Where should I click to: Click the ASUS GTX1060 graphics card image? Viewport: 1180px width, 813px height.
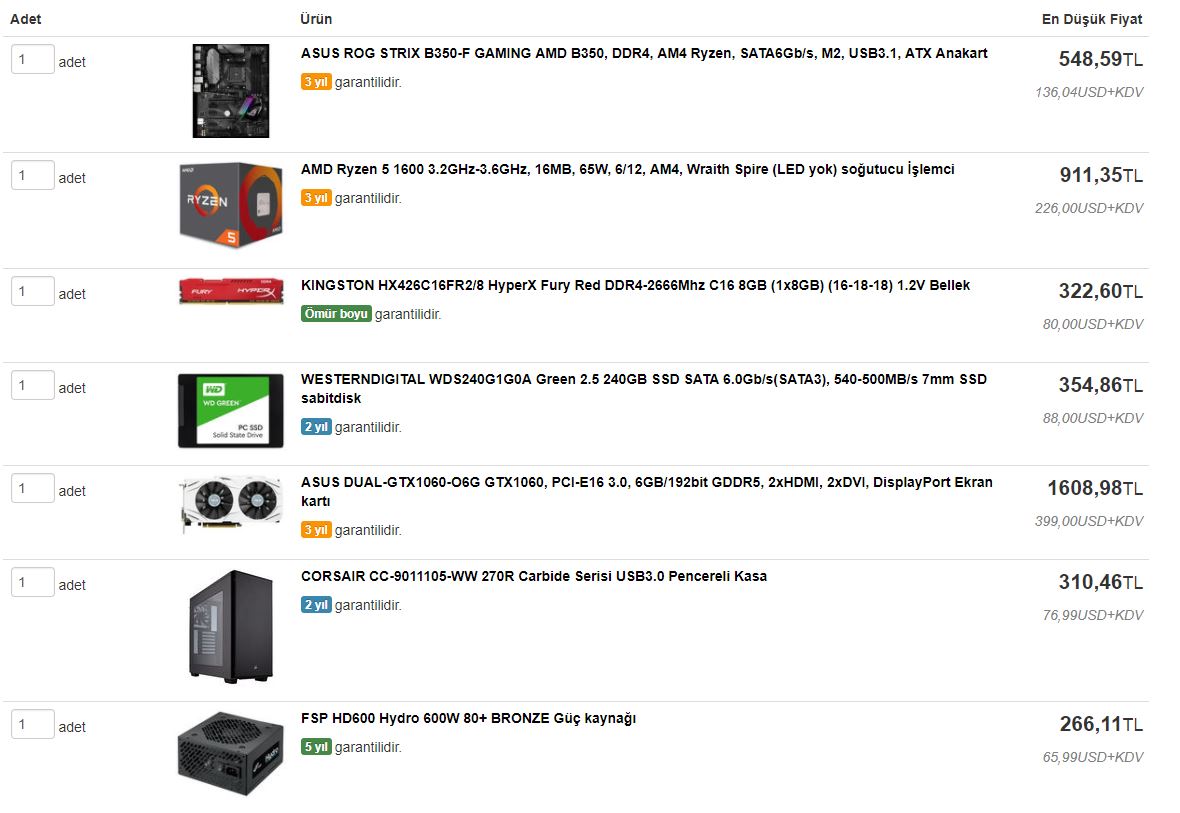[231, 502]
